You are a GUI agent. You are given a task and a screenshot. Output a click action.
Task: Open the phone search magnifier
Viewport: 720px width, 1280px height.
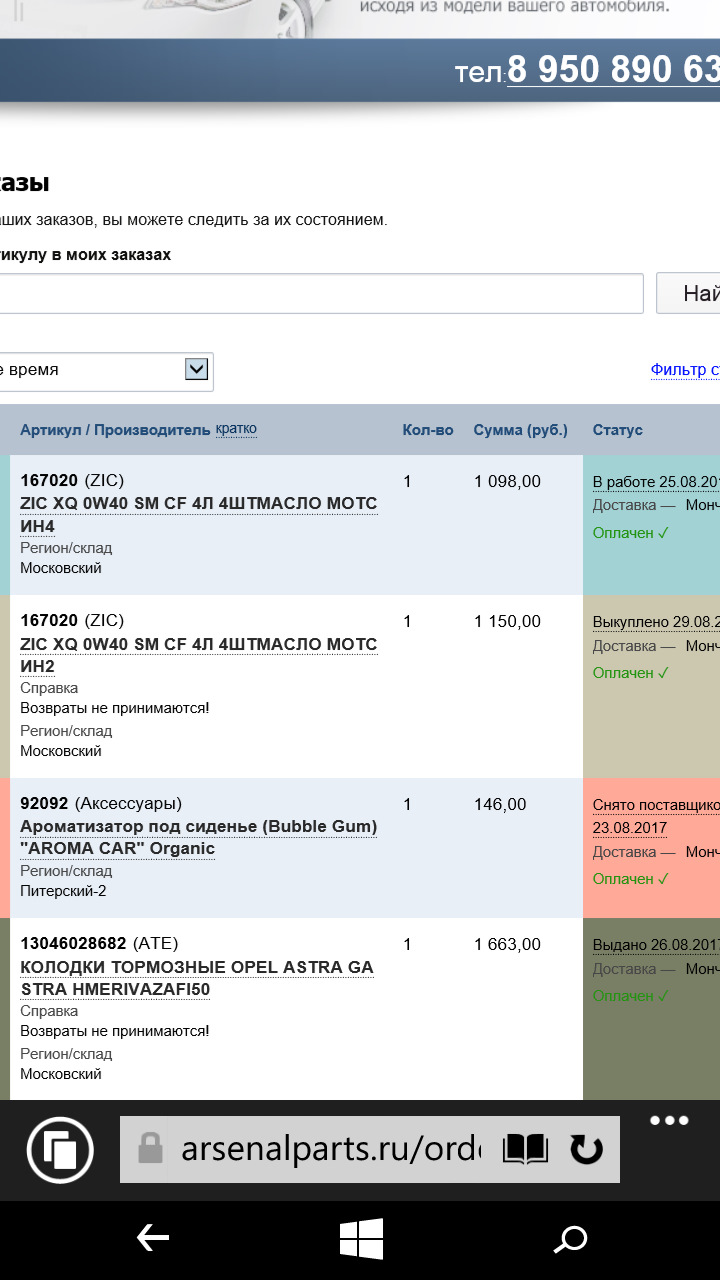point(570,1240)
